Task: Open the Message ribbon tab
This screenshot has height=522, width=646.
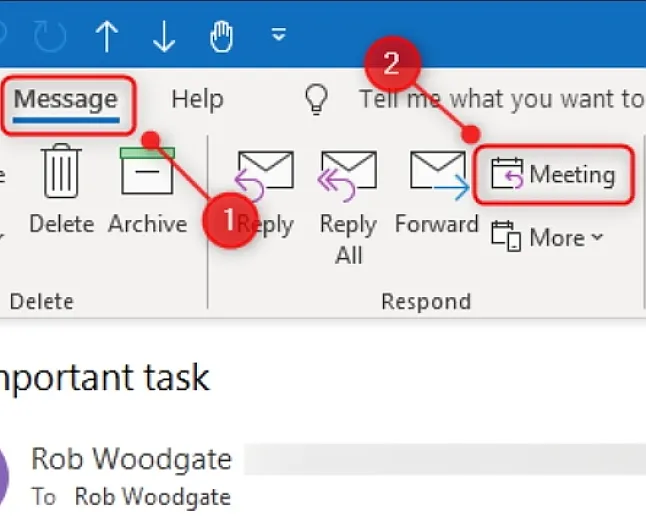Action: click(x=66, y=100)
